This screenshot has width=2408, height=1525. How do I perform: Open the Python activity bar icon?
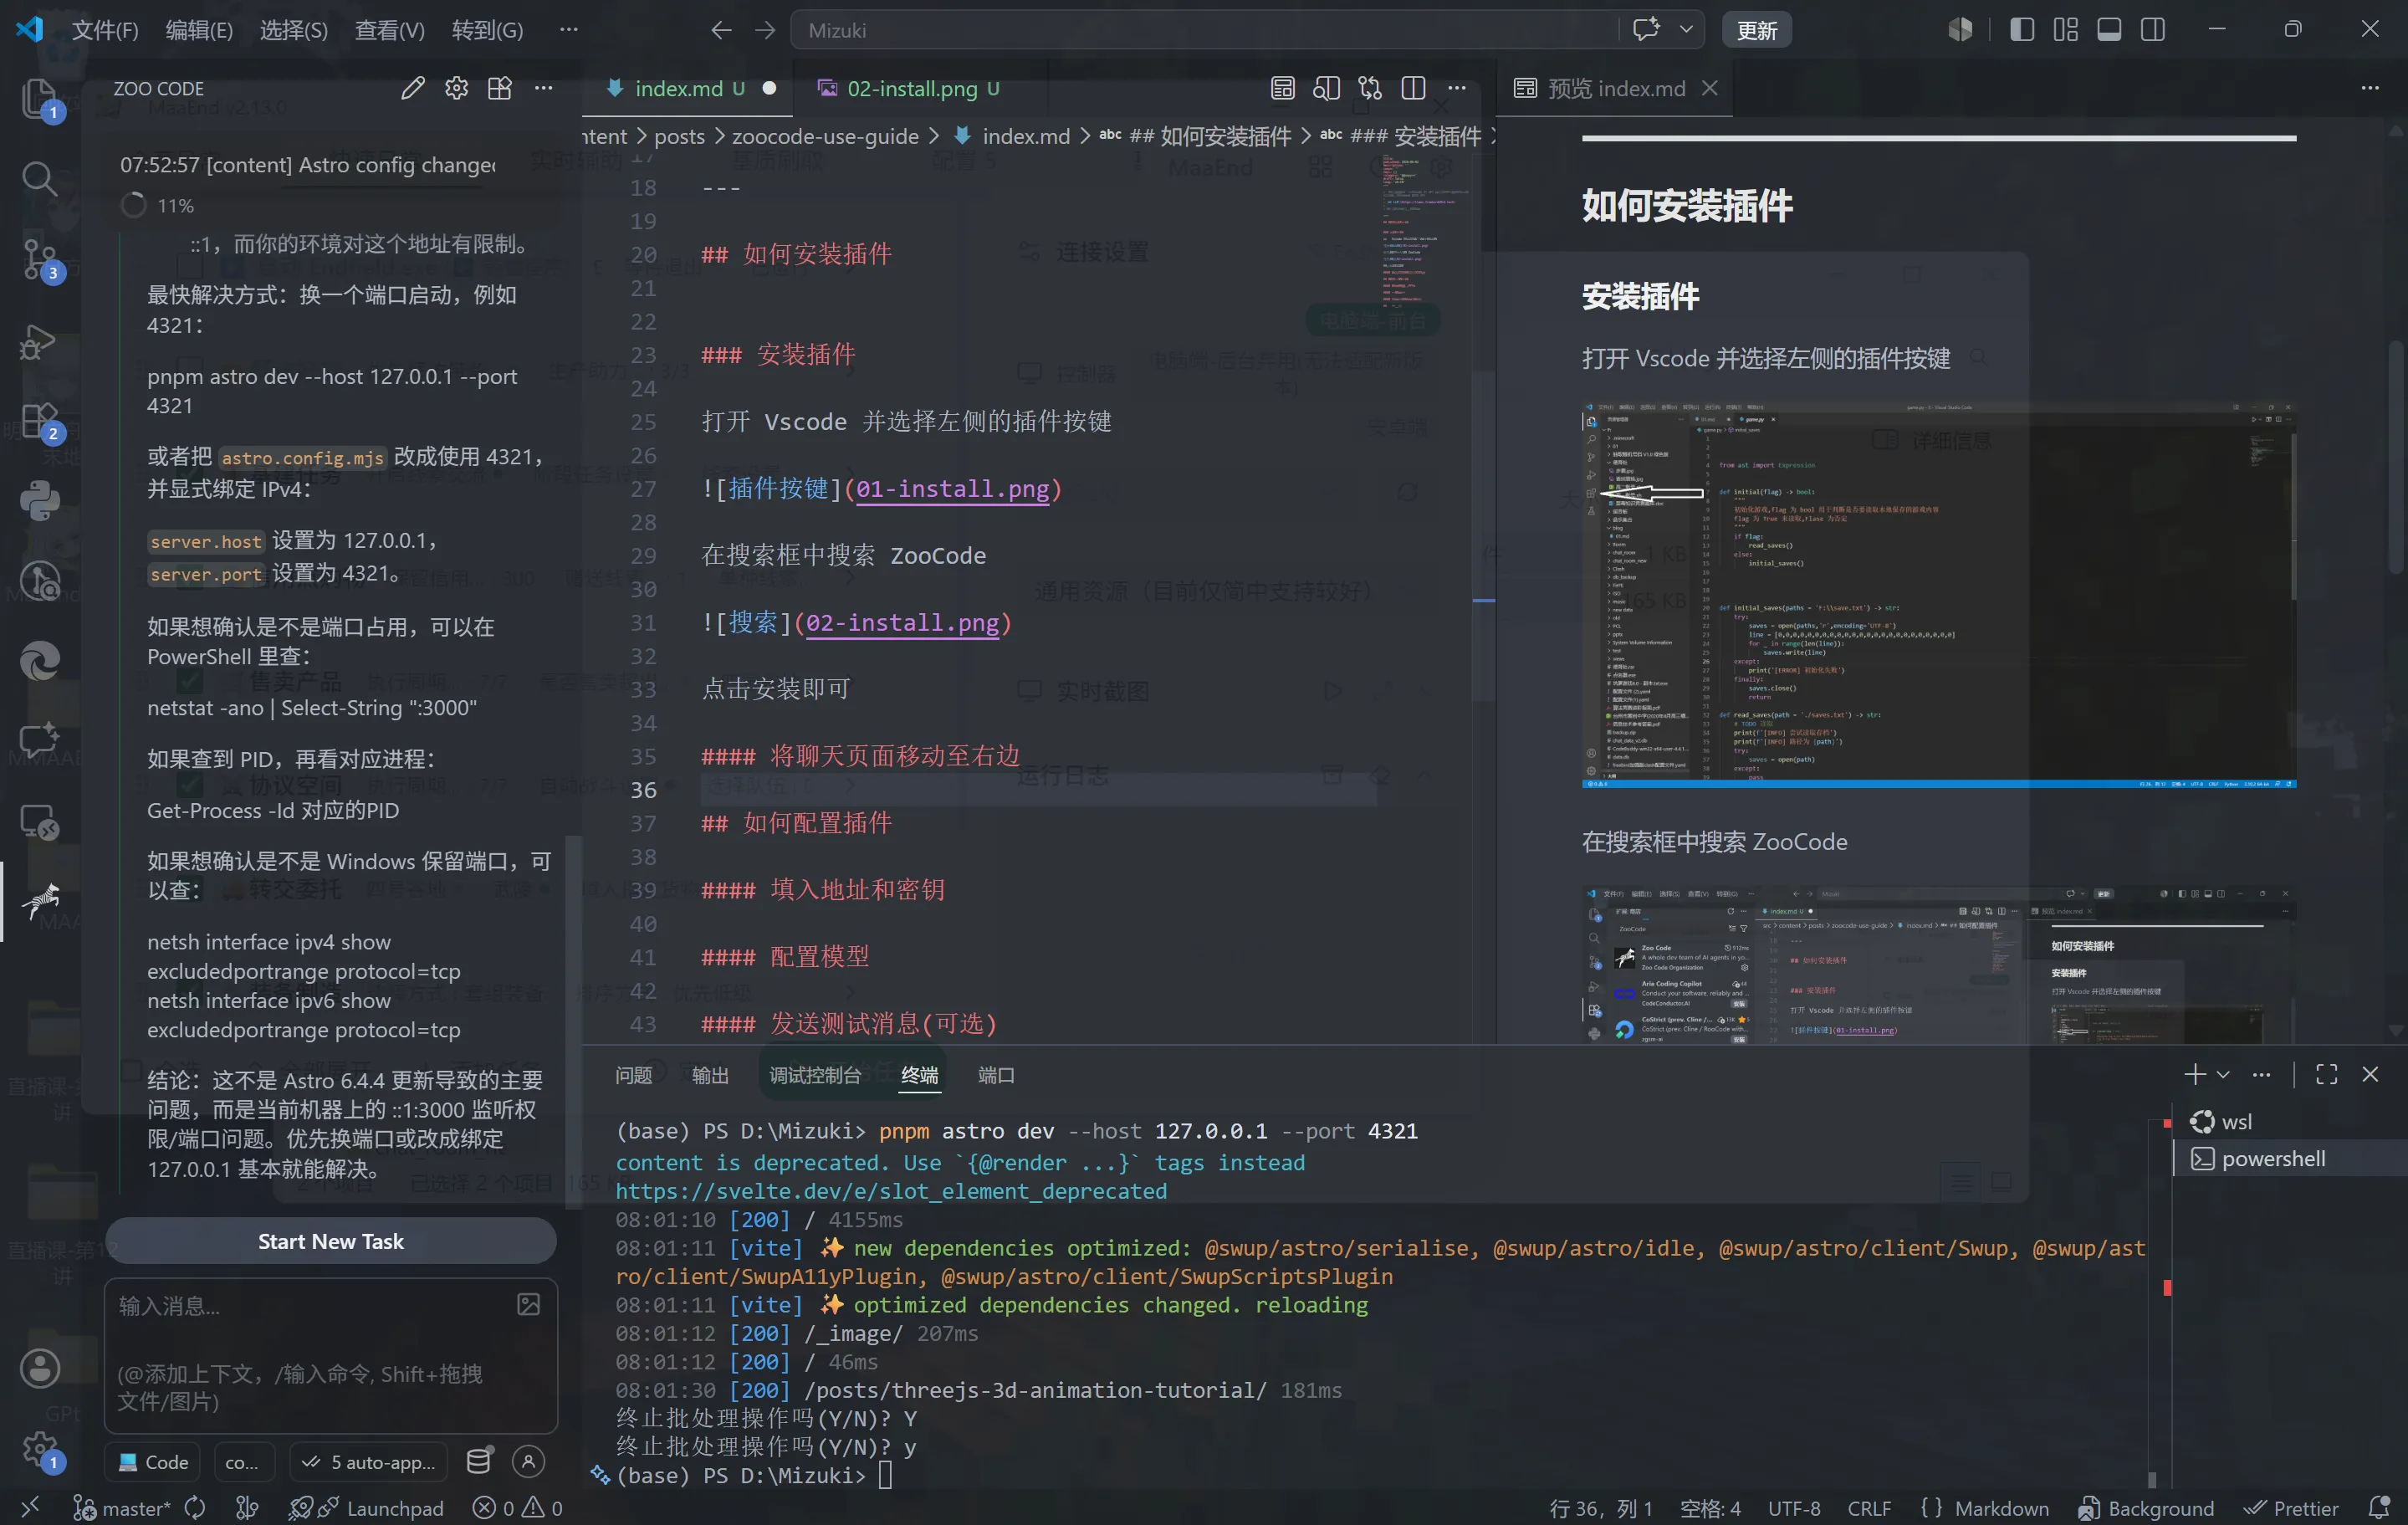(x=39, y=501)
